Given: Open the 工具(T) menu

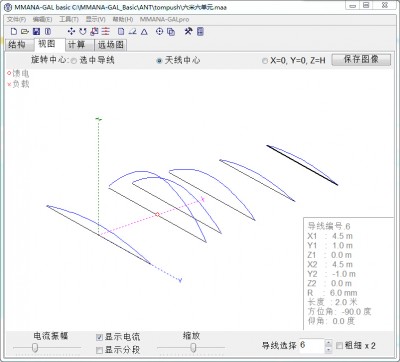Looking at the screenshot, I should pos(69,19).
